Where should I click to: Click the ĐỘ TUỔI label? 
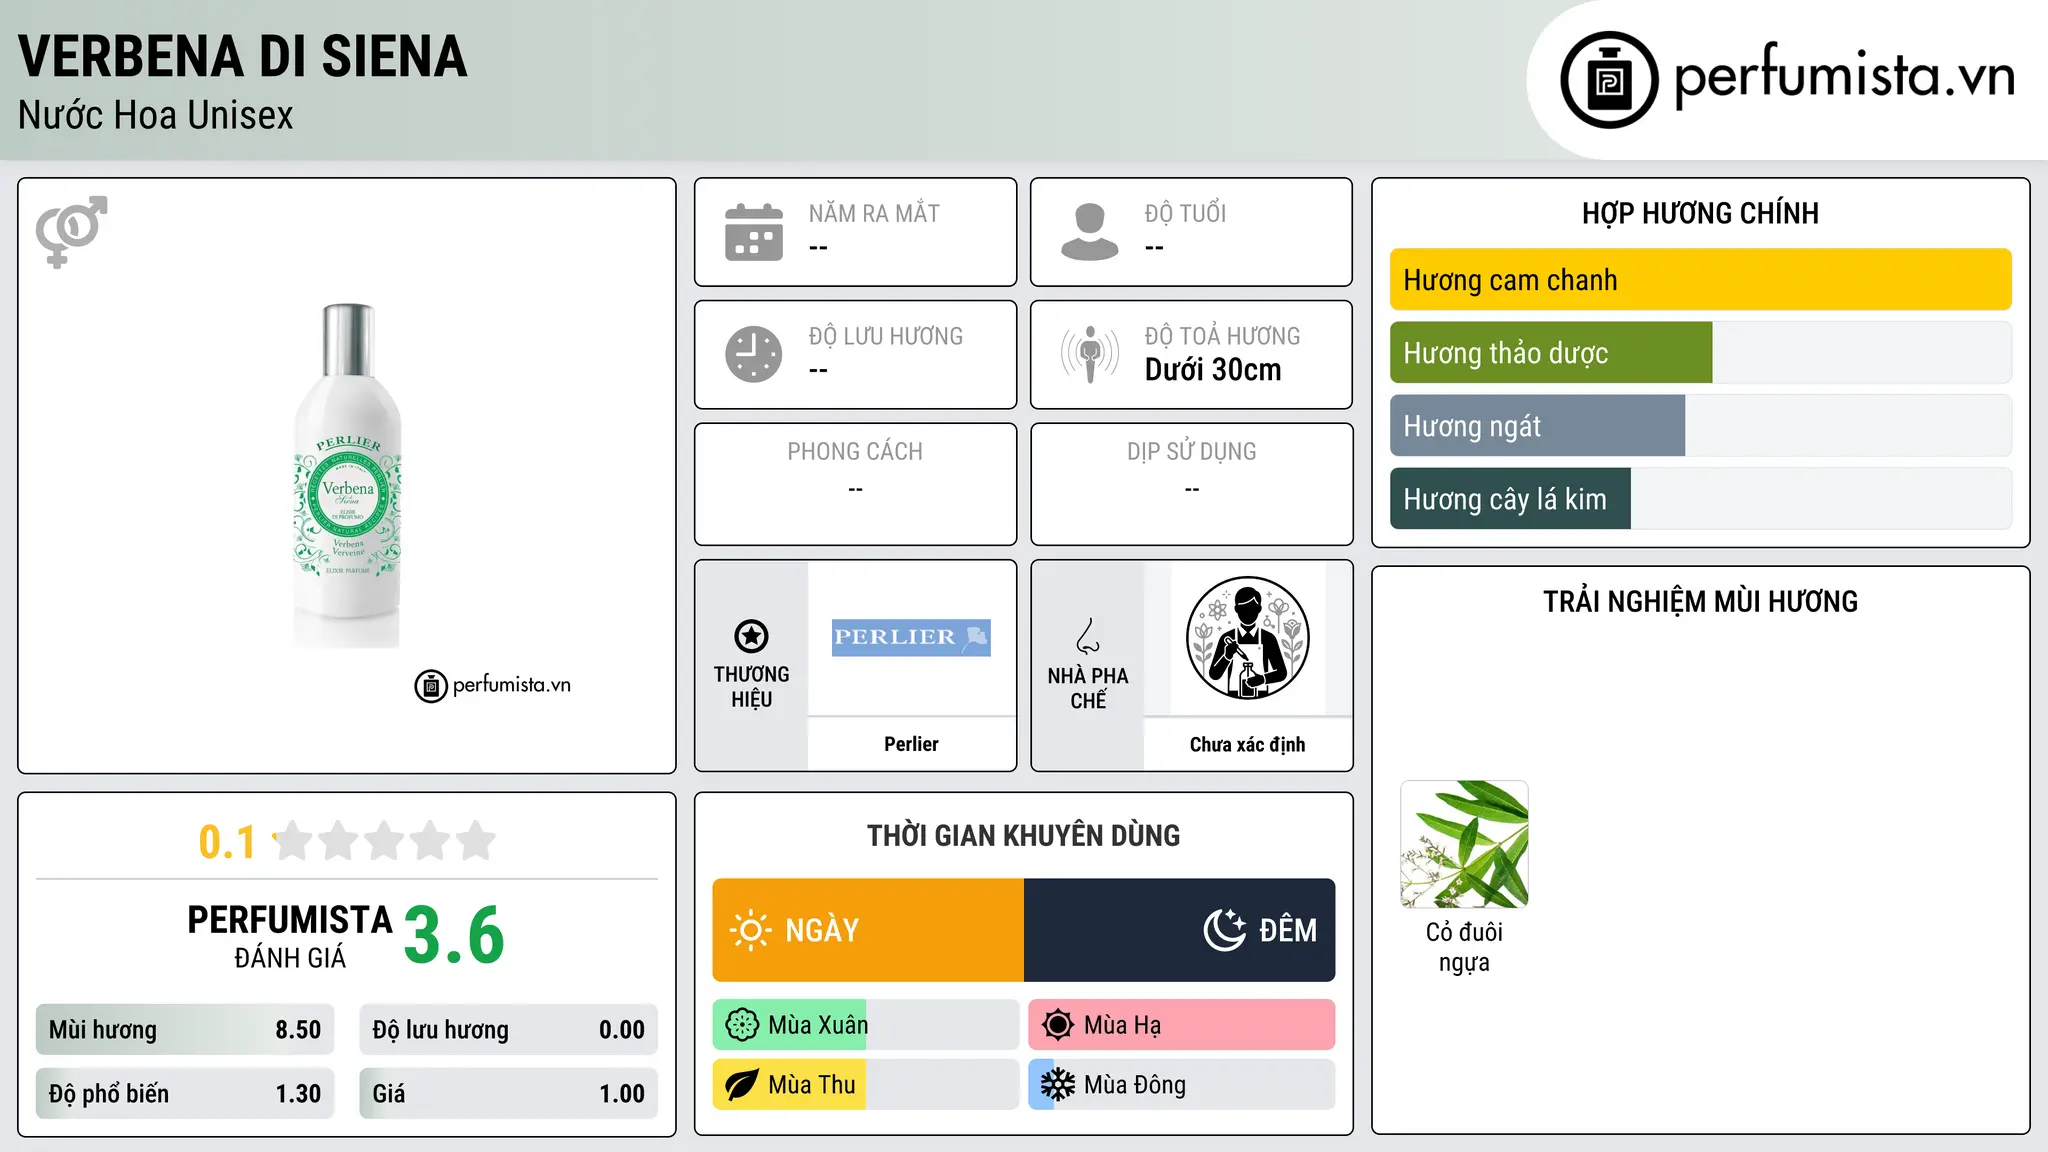[1185, 214]
